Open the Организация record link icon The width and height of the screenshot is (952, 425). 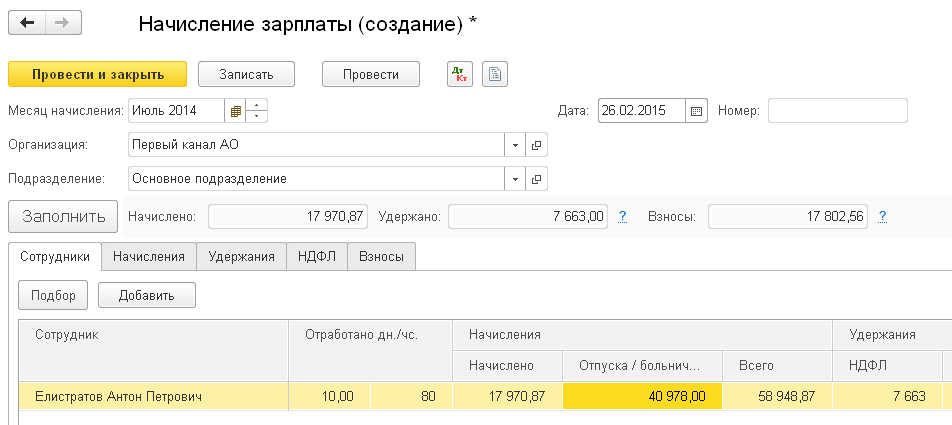pos(537,145)
